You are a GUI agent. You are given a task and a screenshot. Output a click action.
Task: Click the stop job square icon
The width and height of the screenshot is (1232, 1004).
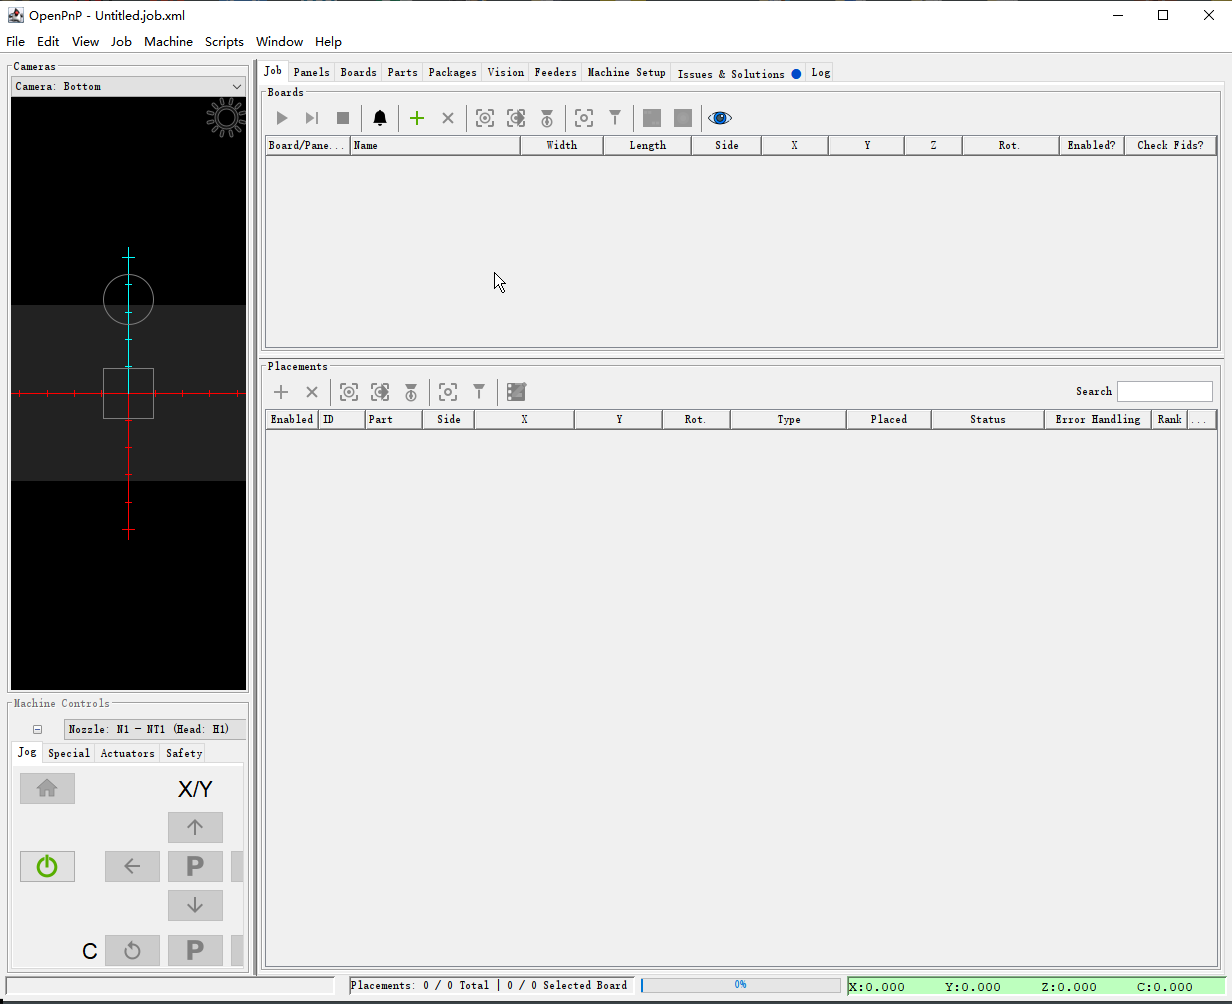click(x=343, y=118)
